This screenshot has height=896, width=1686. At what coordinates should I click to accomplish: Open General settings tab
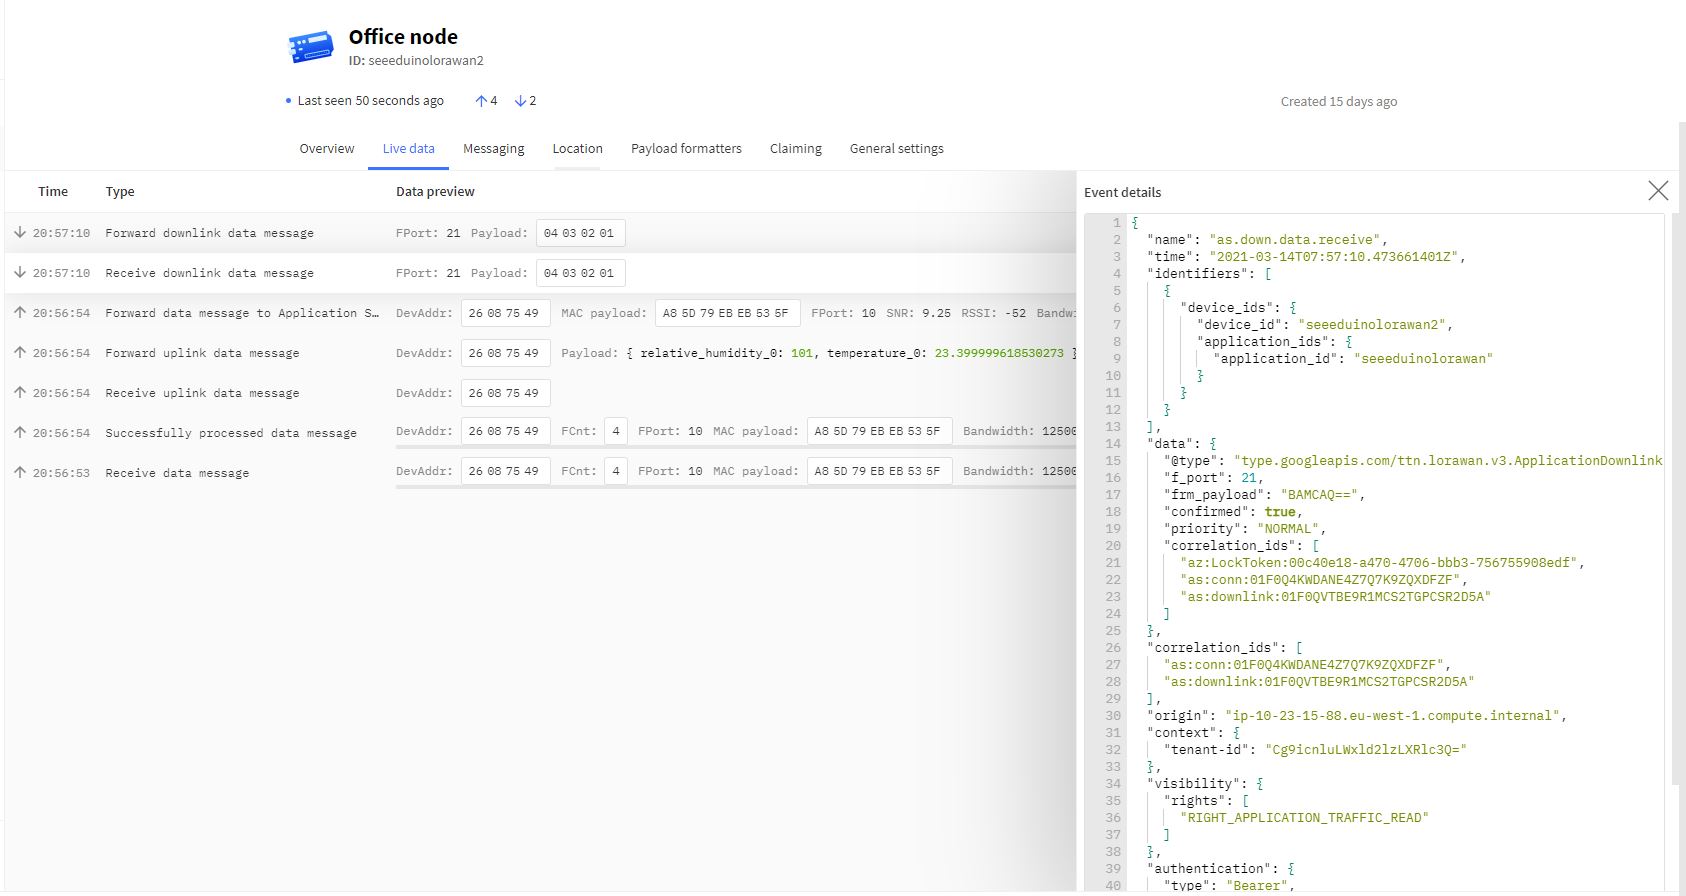click(896, 149)
